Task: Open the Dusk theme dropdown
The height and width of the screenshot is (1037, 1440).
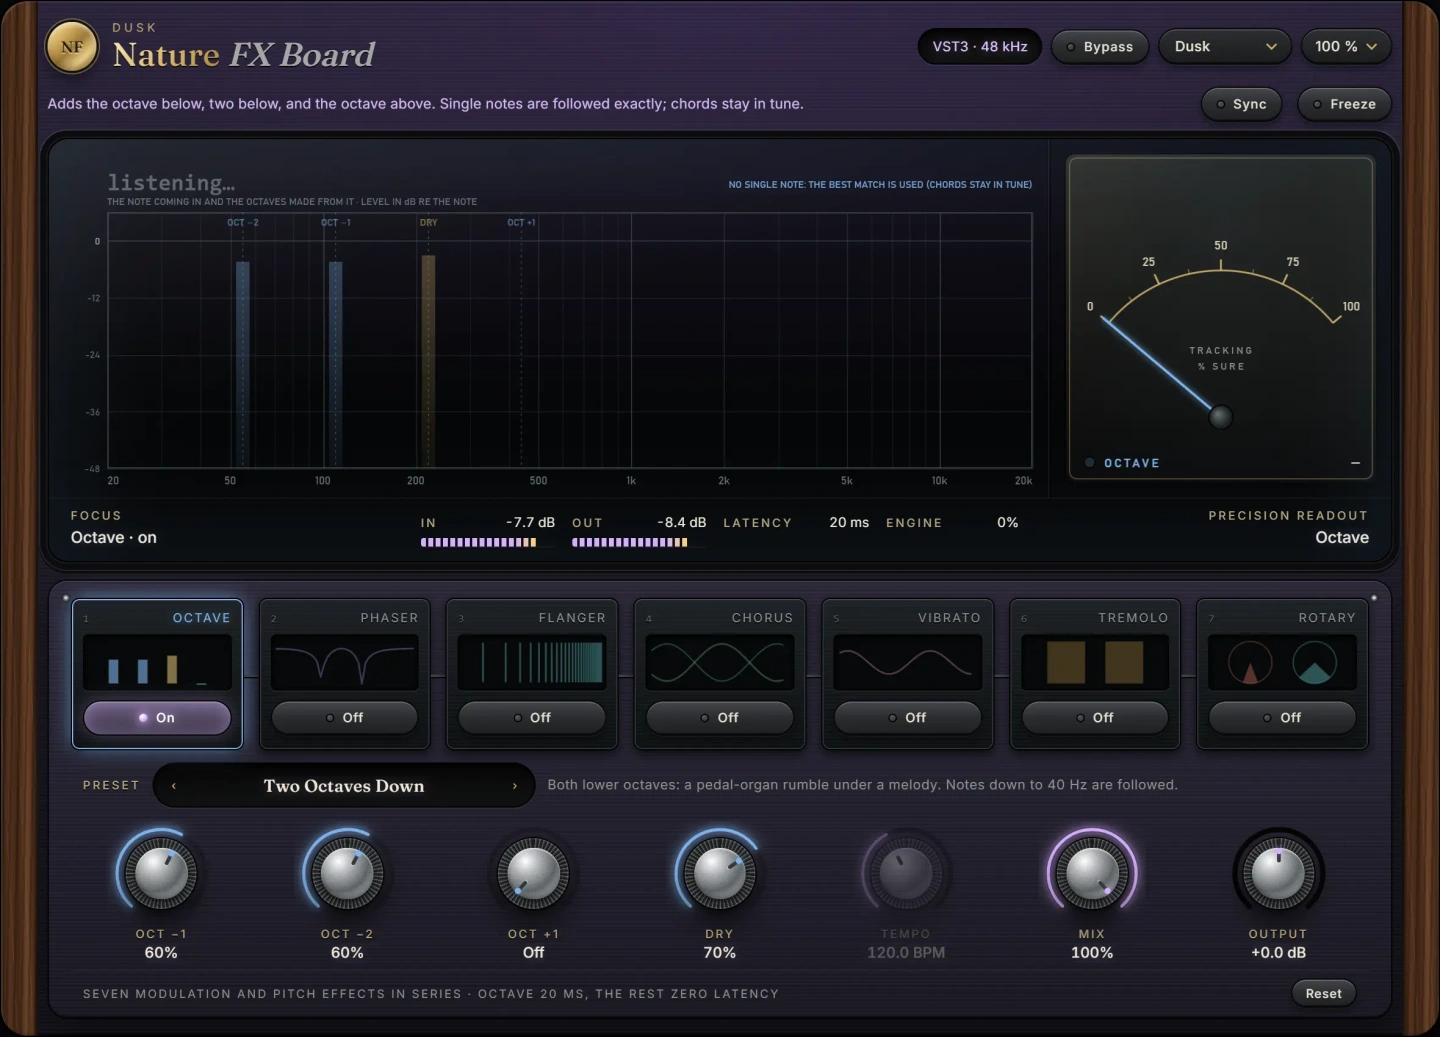Action: click(x=1225, y=47)
